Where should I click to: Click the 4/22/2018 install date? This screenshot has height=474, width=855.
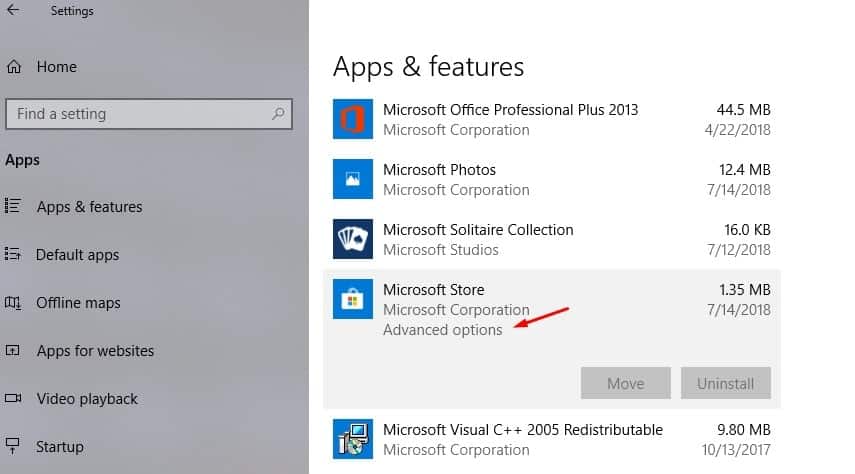tap(737, 130)
